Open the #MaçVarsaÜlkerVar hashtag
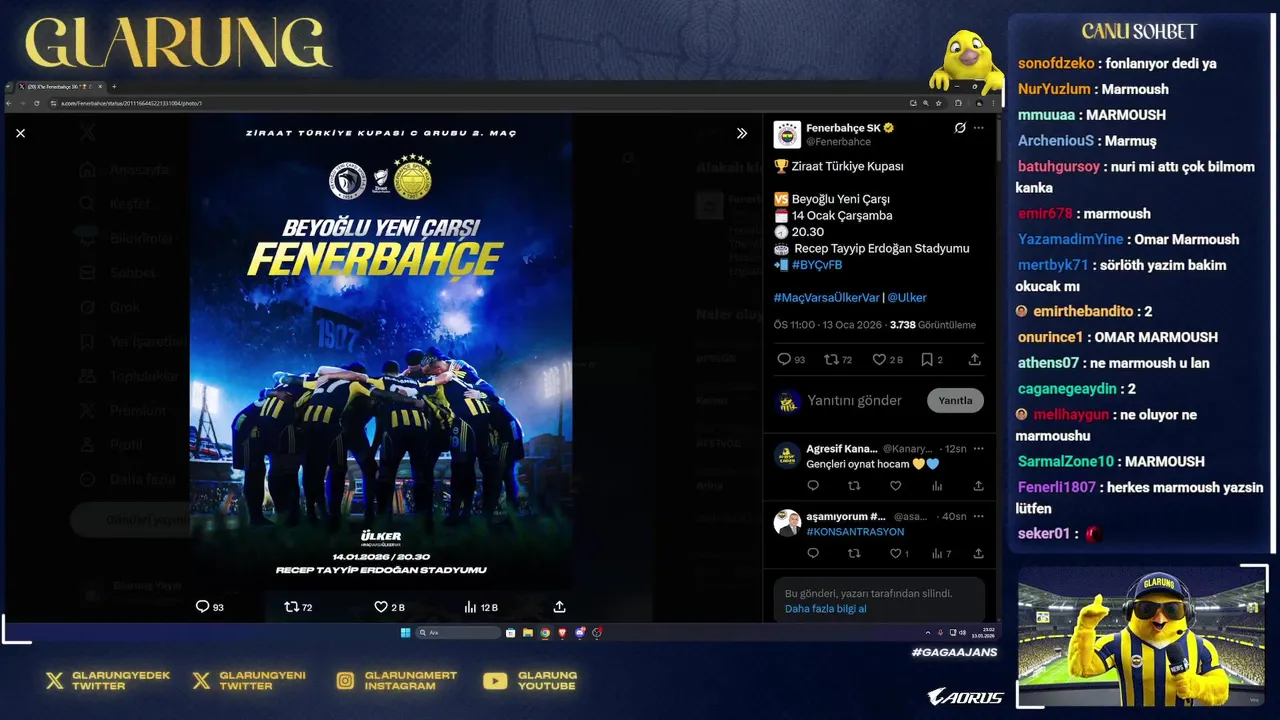Image resolution: width=1280 pixels, height=720 pixels. click(x=826, y=297)
